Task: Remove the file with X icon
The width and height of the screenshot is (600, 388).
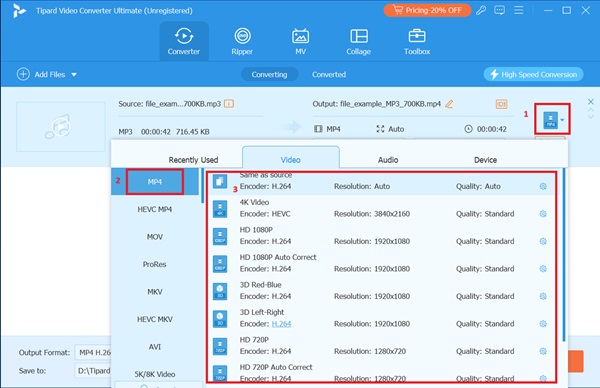Action: [590, 102]
